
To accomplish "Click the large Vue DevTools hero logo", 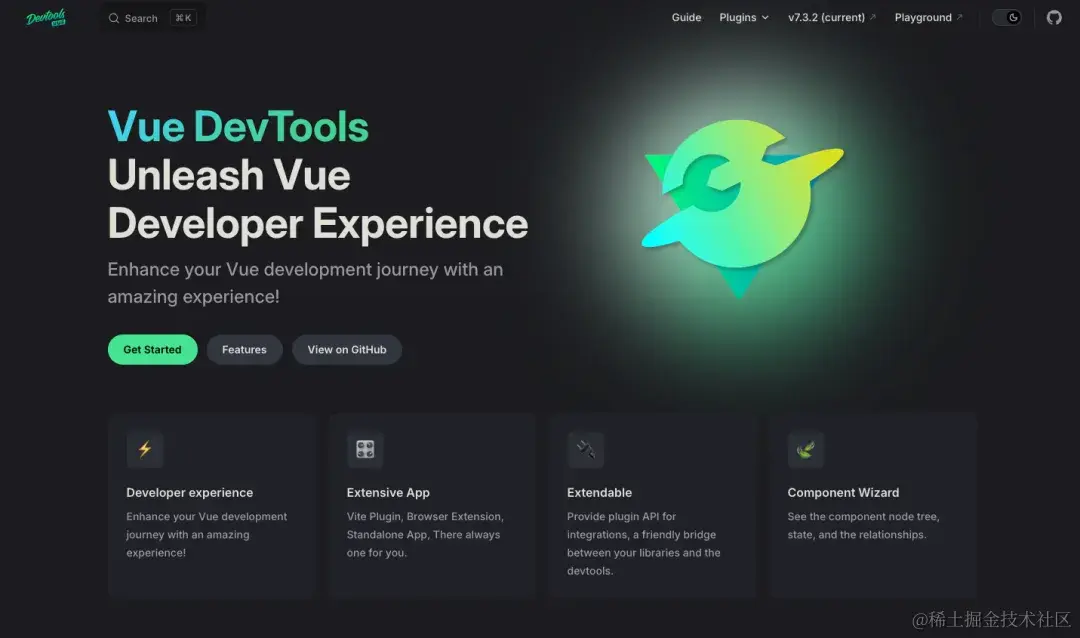I will pyautogui.click(x=742, y=207).
